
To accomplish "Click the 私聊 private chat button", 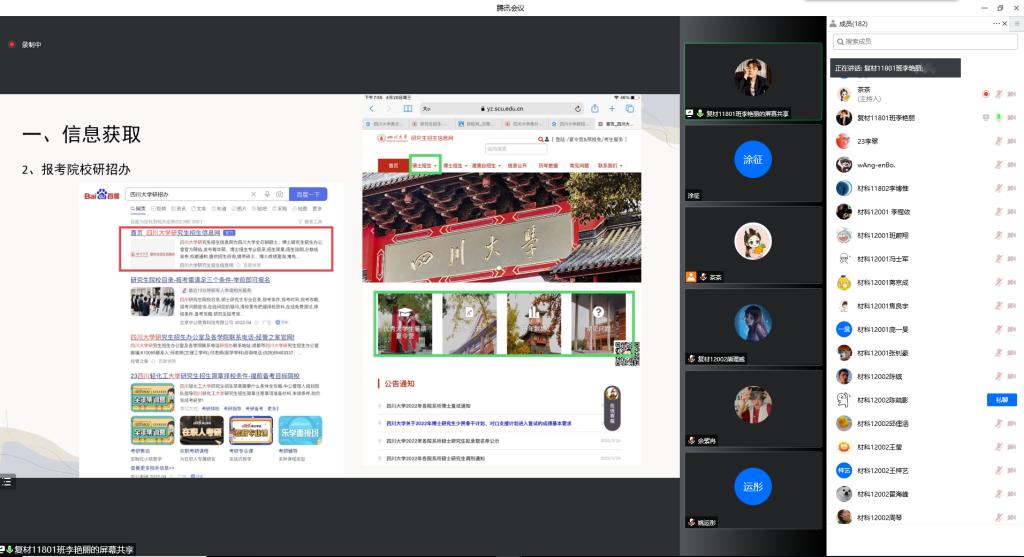I will coord(1002,399).
